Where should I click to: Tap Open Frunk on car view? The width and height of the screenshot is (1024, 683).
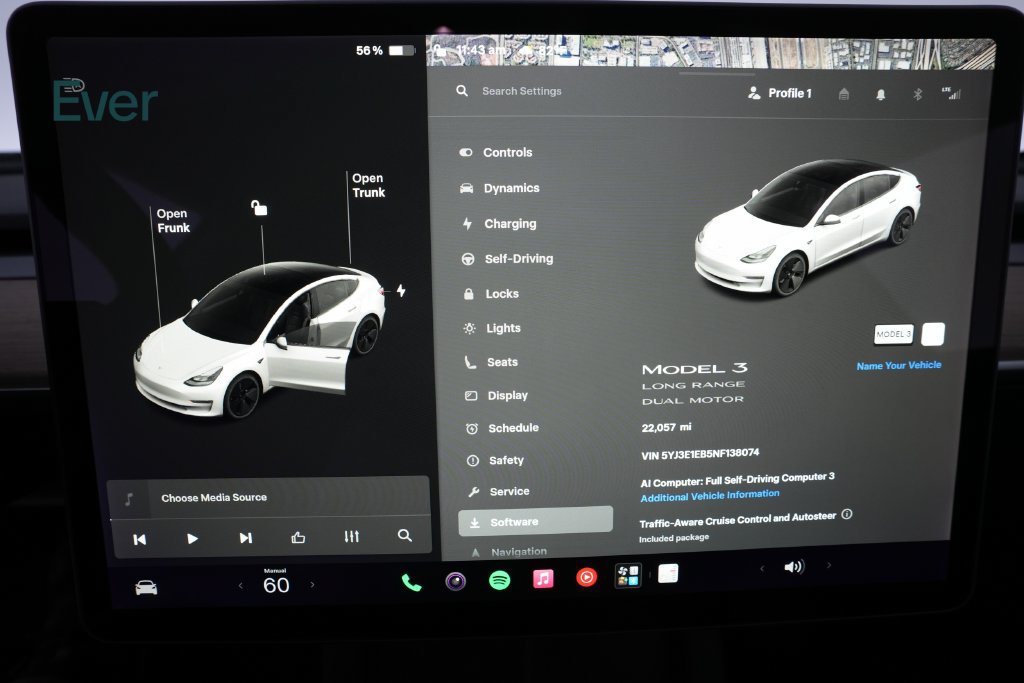point(173,221)
